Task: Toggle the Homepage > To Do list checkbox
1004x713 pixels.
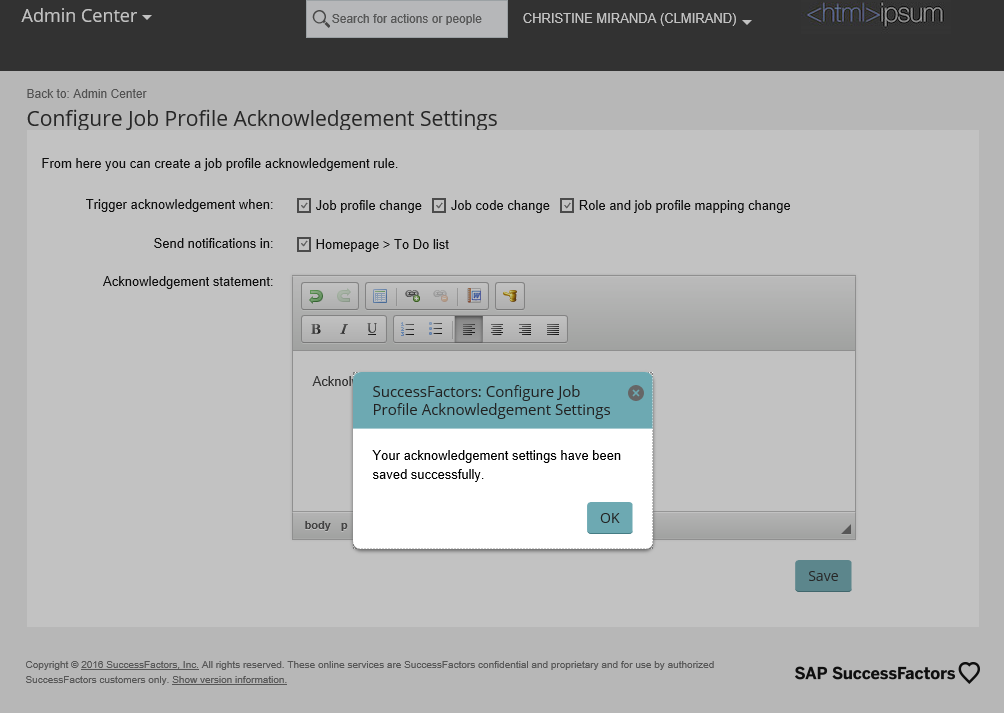Action: click(x=304, y=244)
